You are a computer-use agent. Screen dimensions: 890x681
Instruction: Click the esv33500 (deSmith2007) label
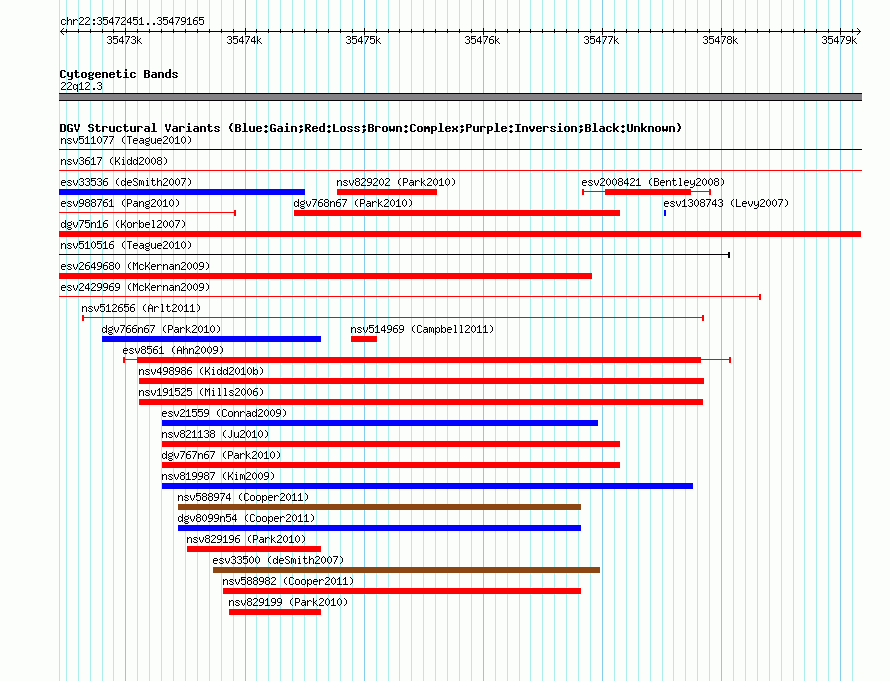278,560
